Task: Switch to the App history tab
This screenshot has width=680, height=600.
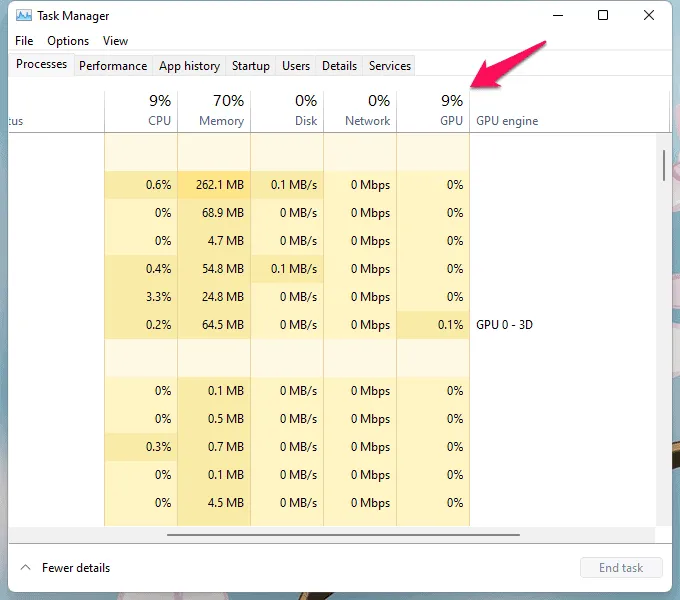Action: (x=190, y=65)
